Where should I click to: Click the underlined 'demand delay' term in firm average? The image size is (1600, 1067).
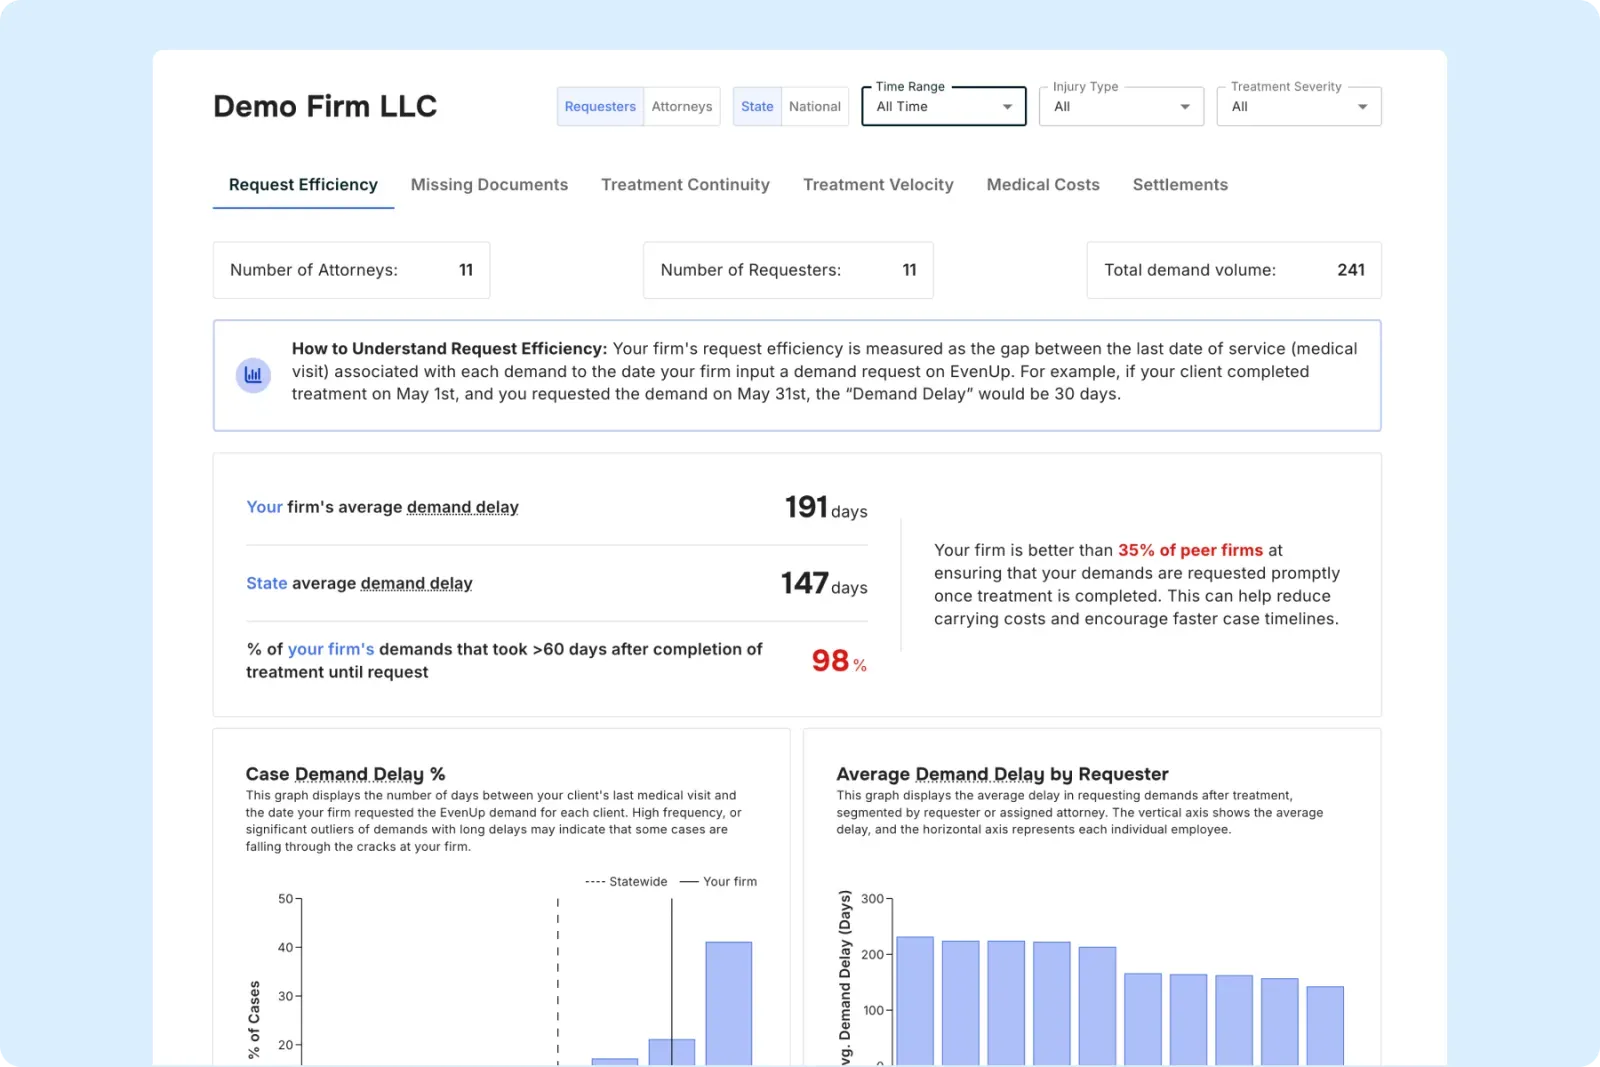coord(462,507)
